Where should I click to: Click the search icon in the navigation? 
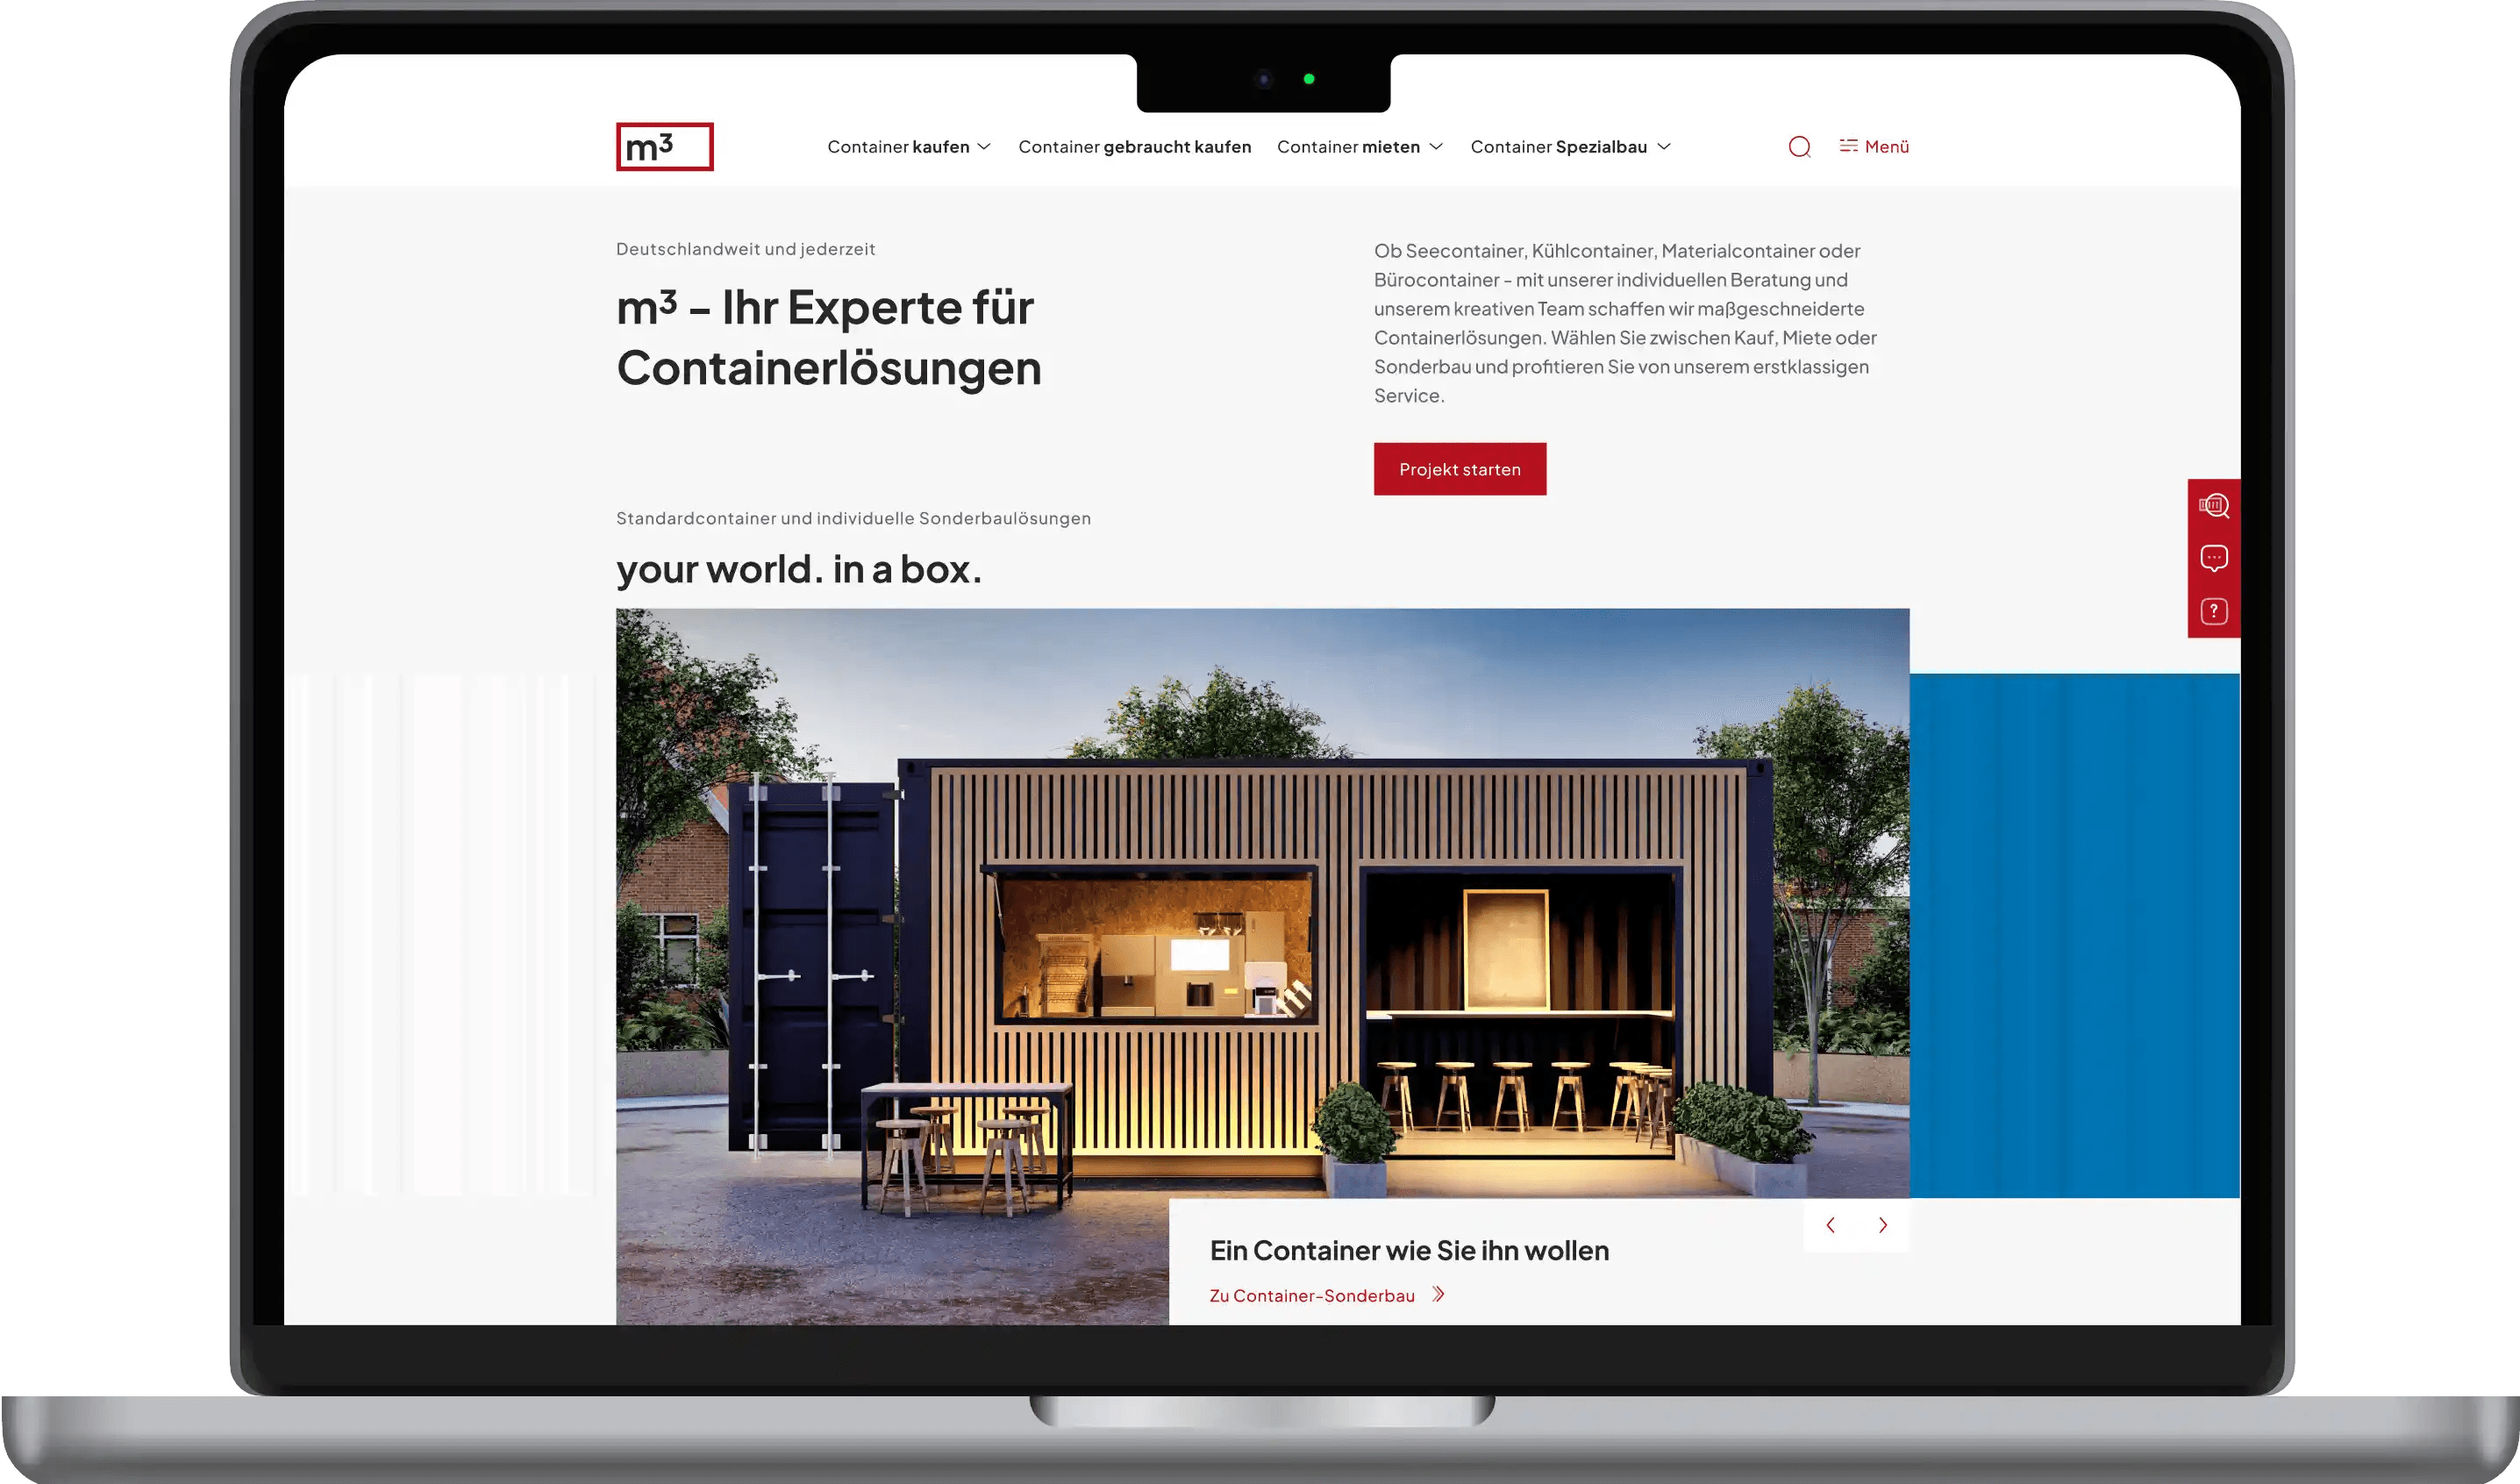(x=1800, y=145)
